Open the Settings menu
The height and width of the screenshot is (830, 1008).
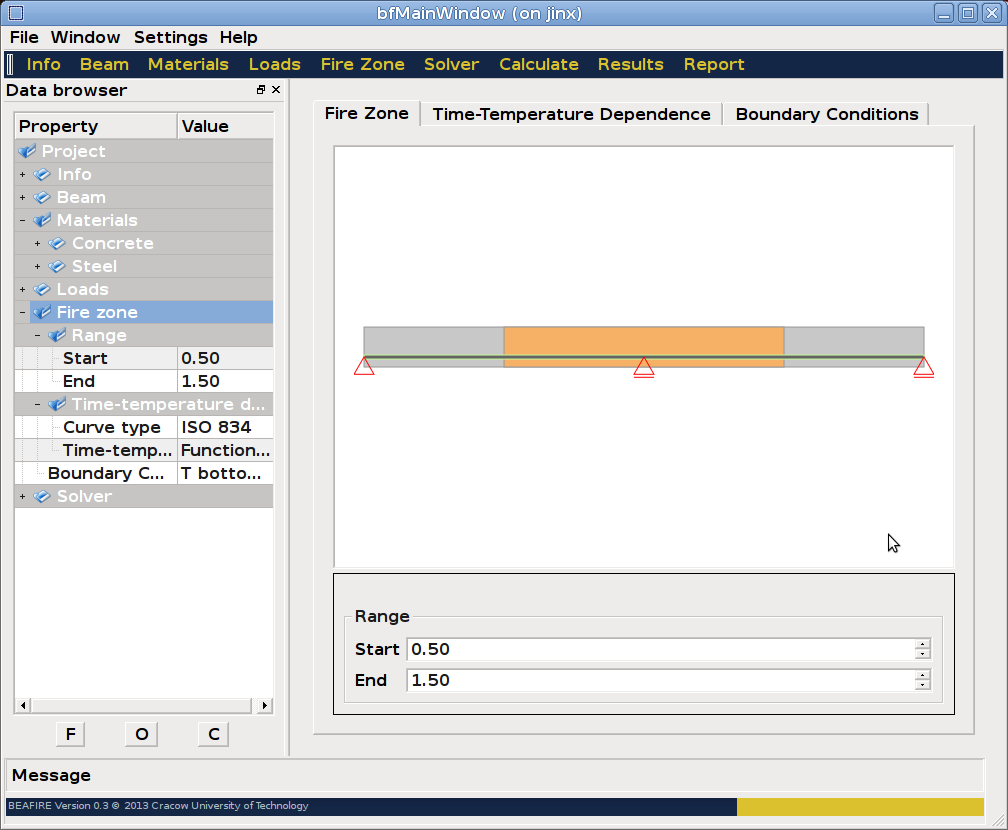(x=170, y=37)
